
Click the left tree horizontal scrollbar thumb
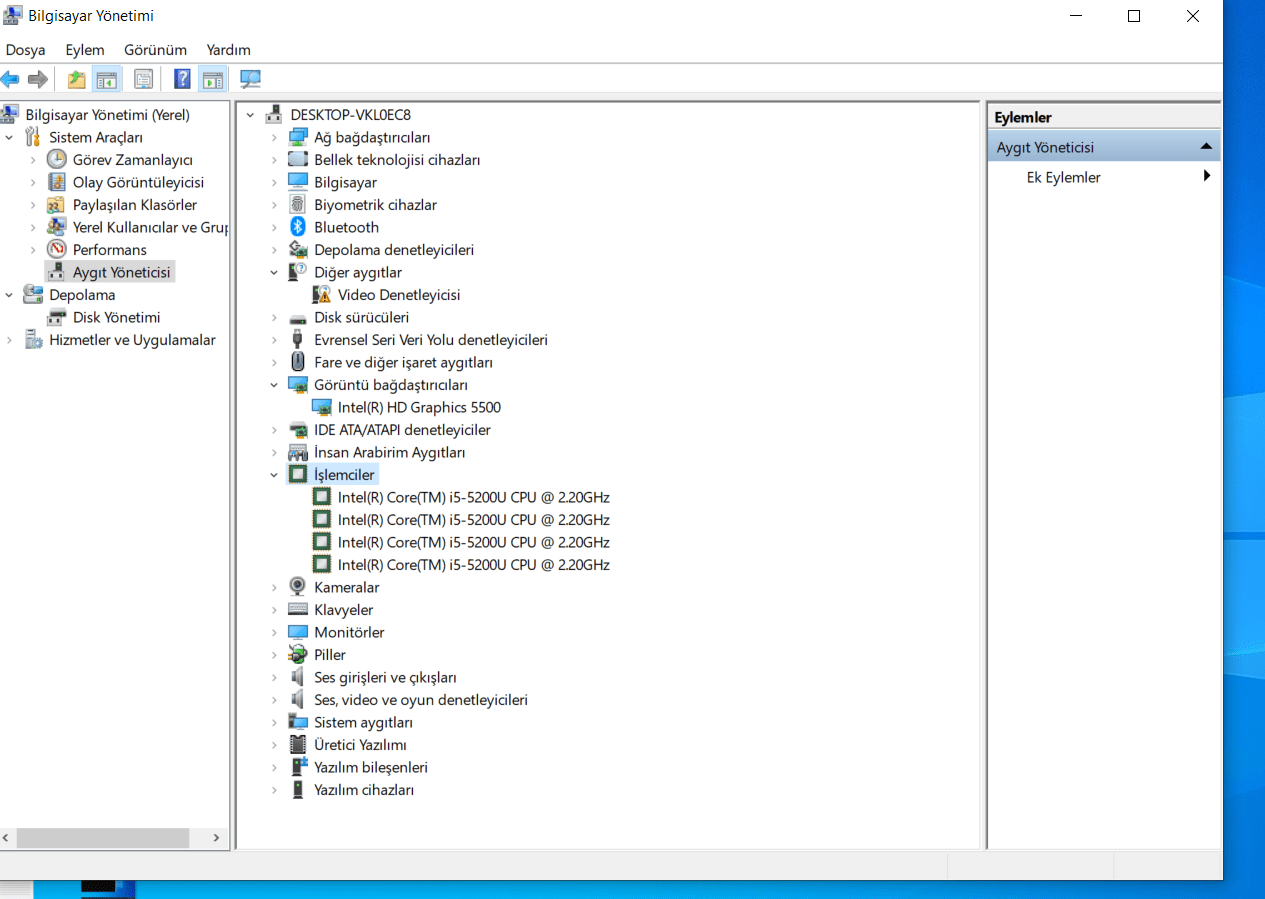tap(102, 838)
